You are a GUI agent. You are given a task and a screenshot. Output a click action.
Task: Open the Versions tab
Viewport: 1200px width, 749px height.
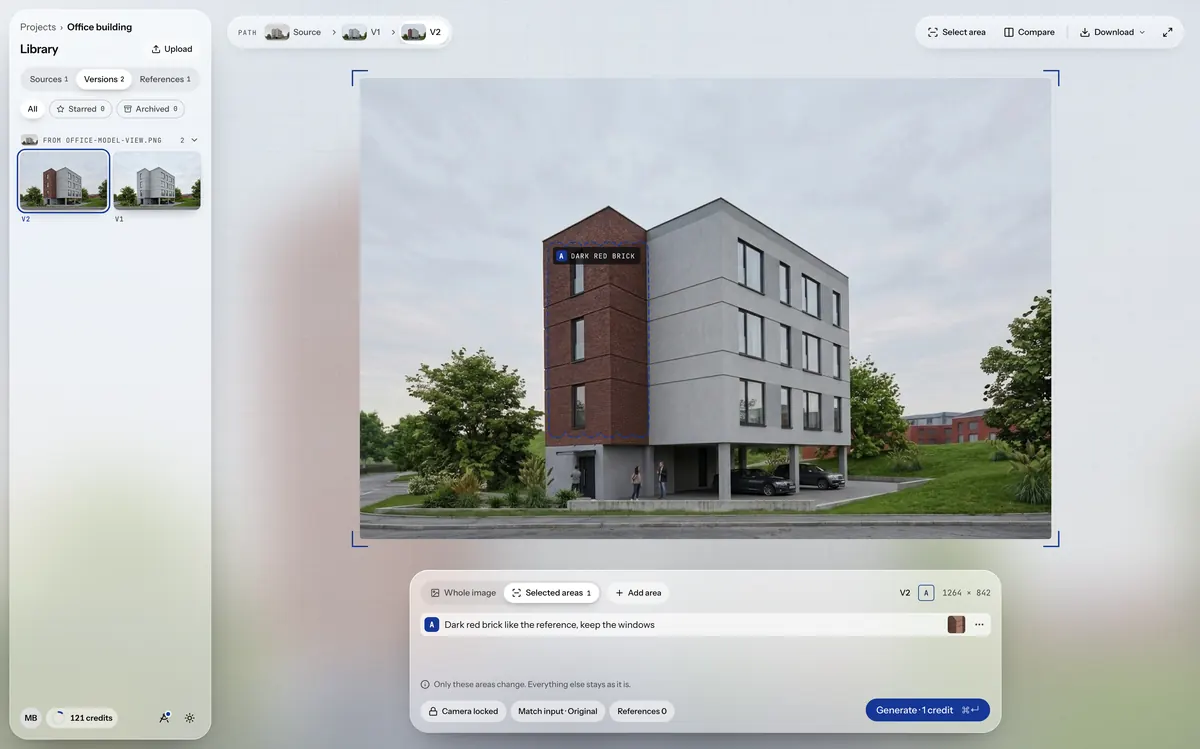[104, 79]
